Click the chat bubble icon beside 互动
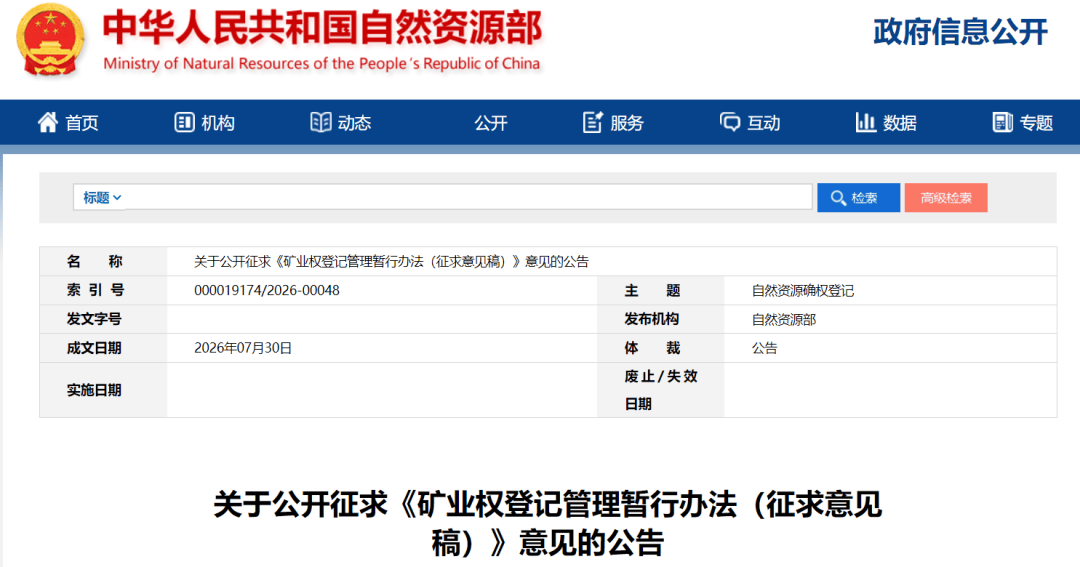Viewport: 1080px width, 567px height. click(729, 123)
